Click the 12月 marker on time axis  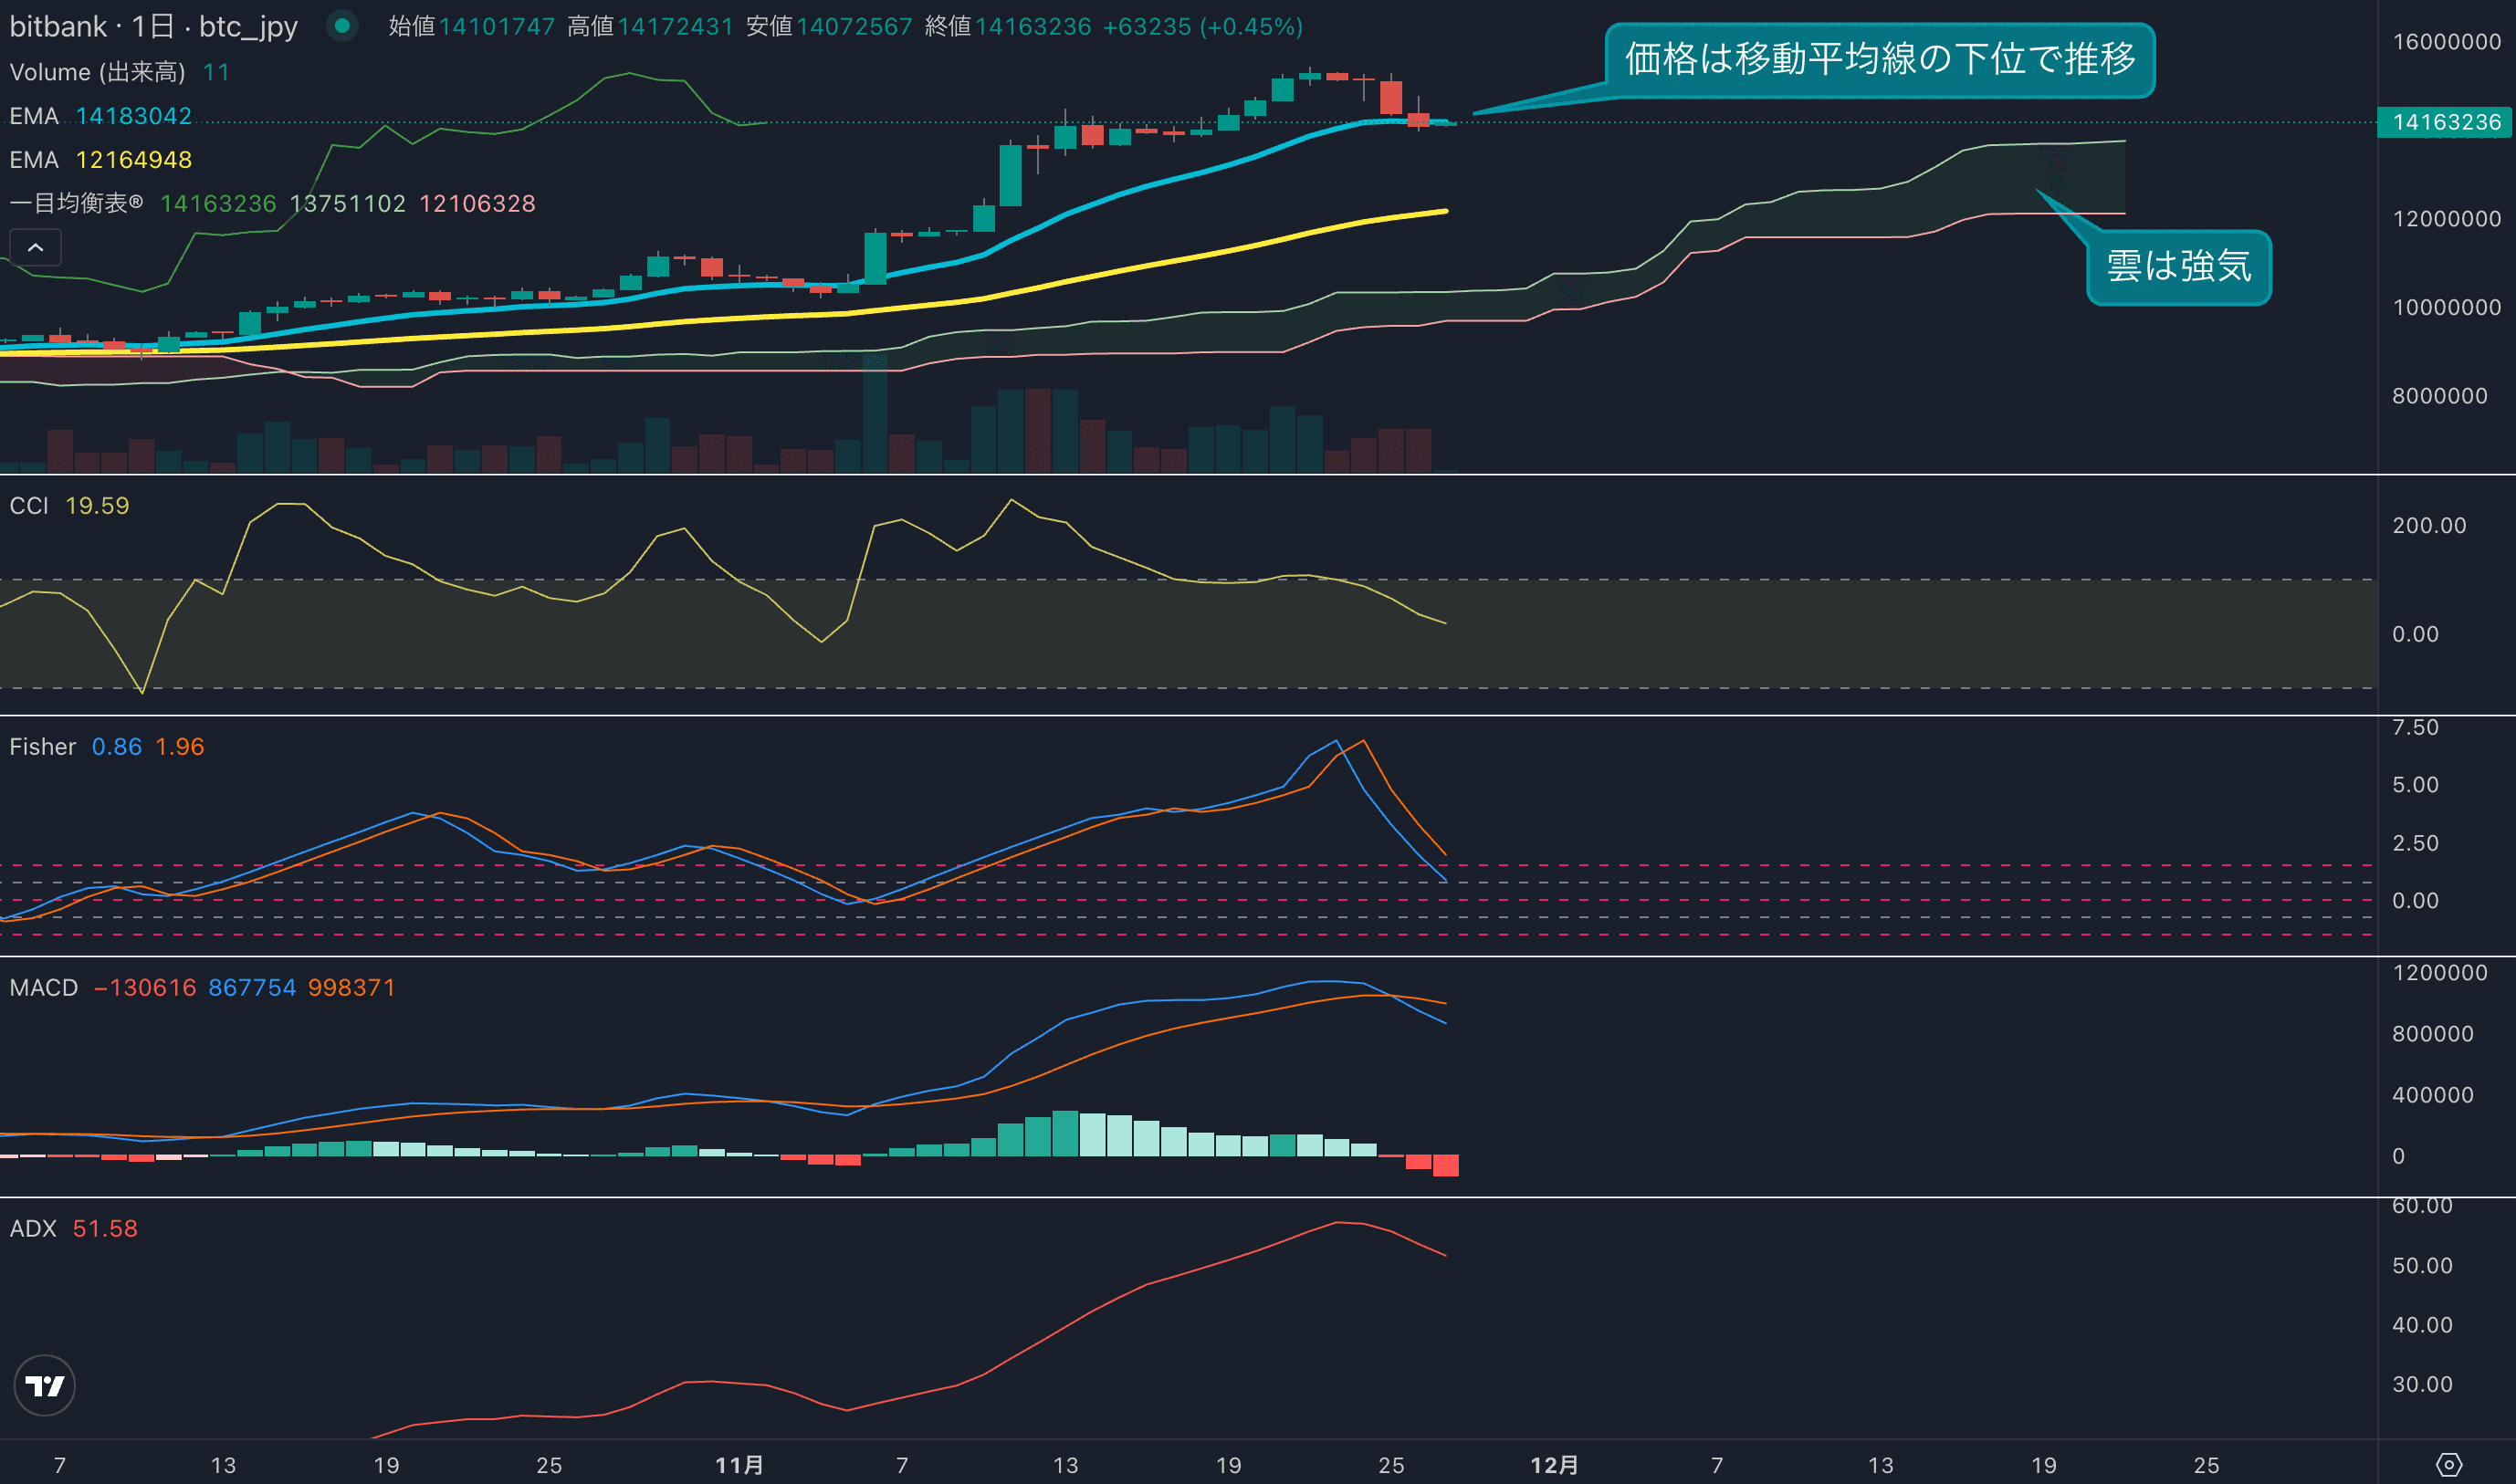[x=1554, y=1465]
